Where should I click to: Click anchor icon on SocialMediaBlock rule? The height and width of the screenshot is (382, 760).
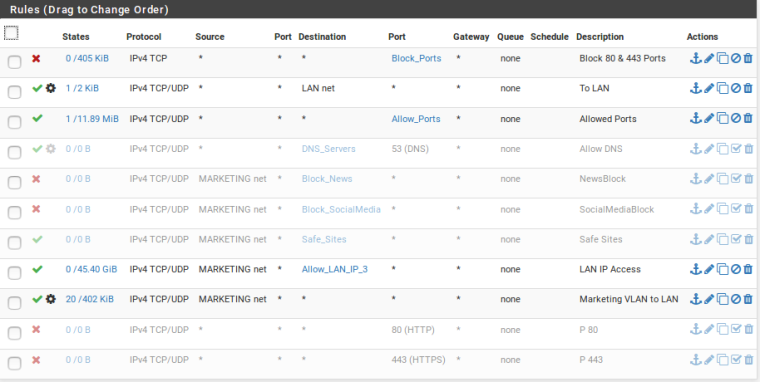[696, 209]
